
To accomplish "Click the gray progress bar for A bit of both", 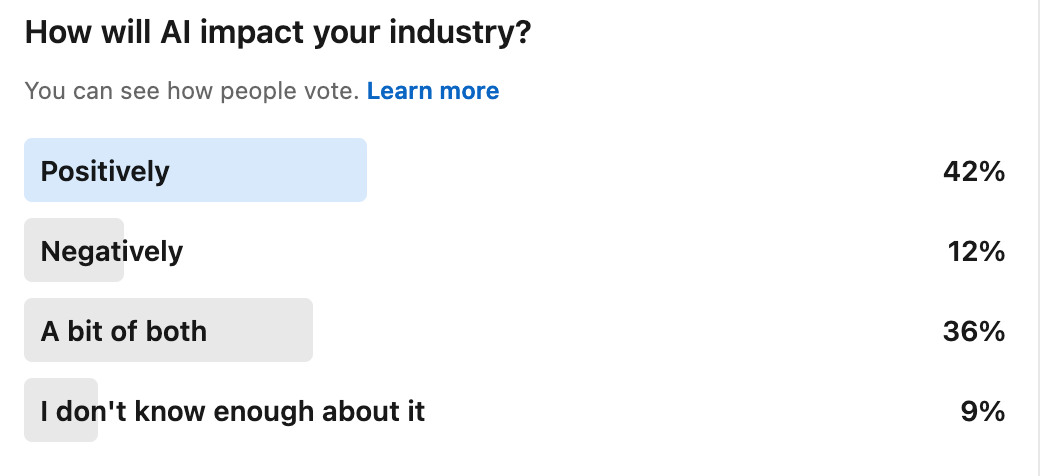I will tap(168, 330).
